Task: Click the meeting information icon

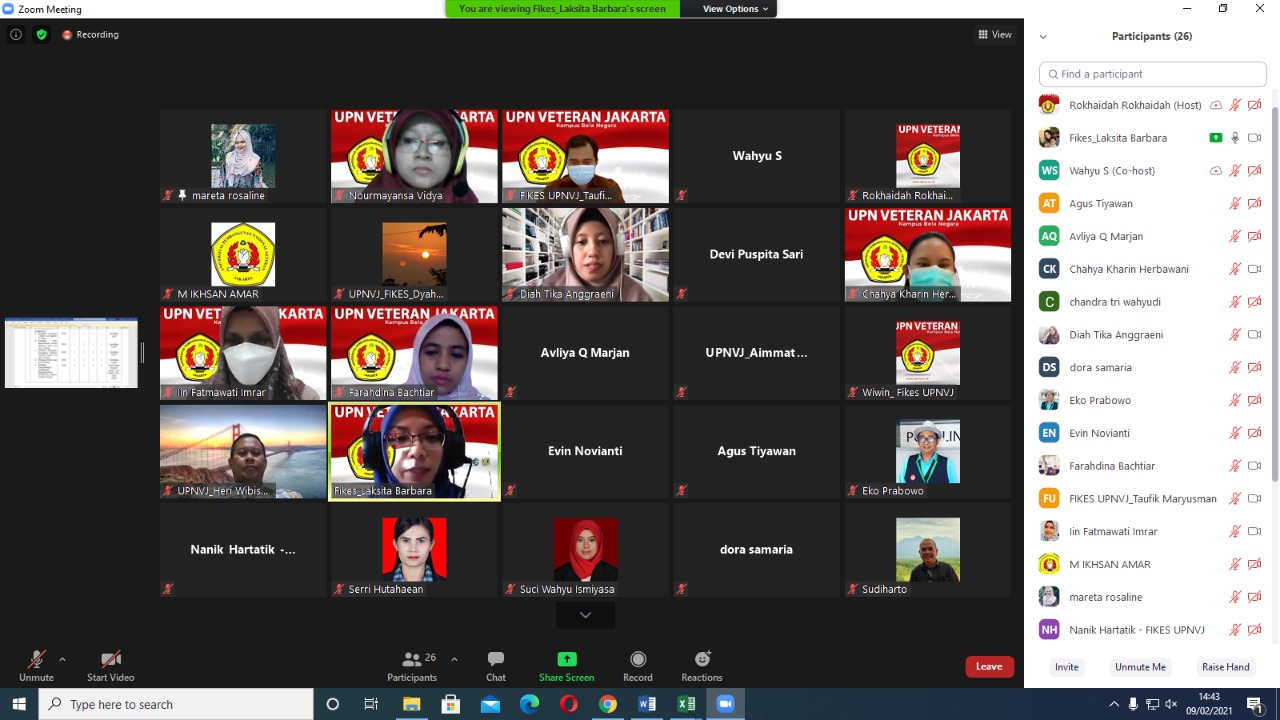Action: pyautogui.click(x=16, y=35)
